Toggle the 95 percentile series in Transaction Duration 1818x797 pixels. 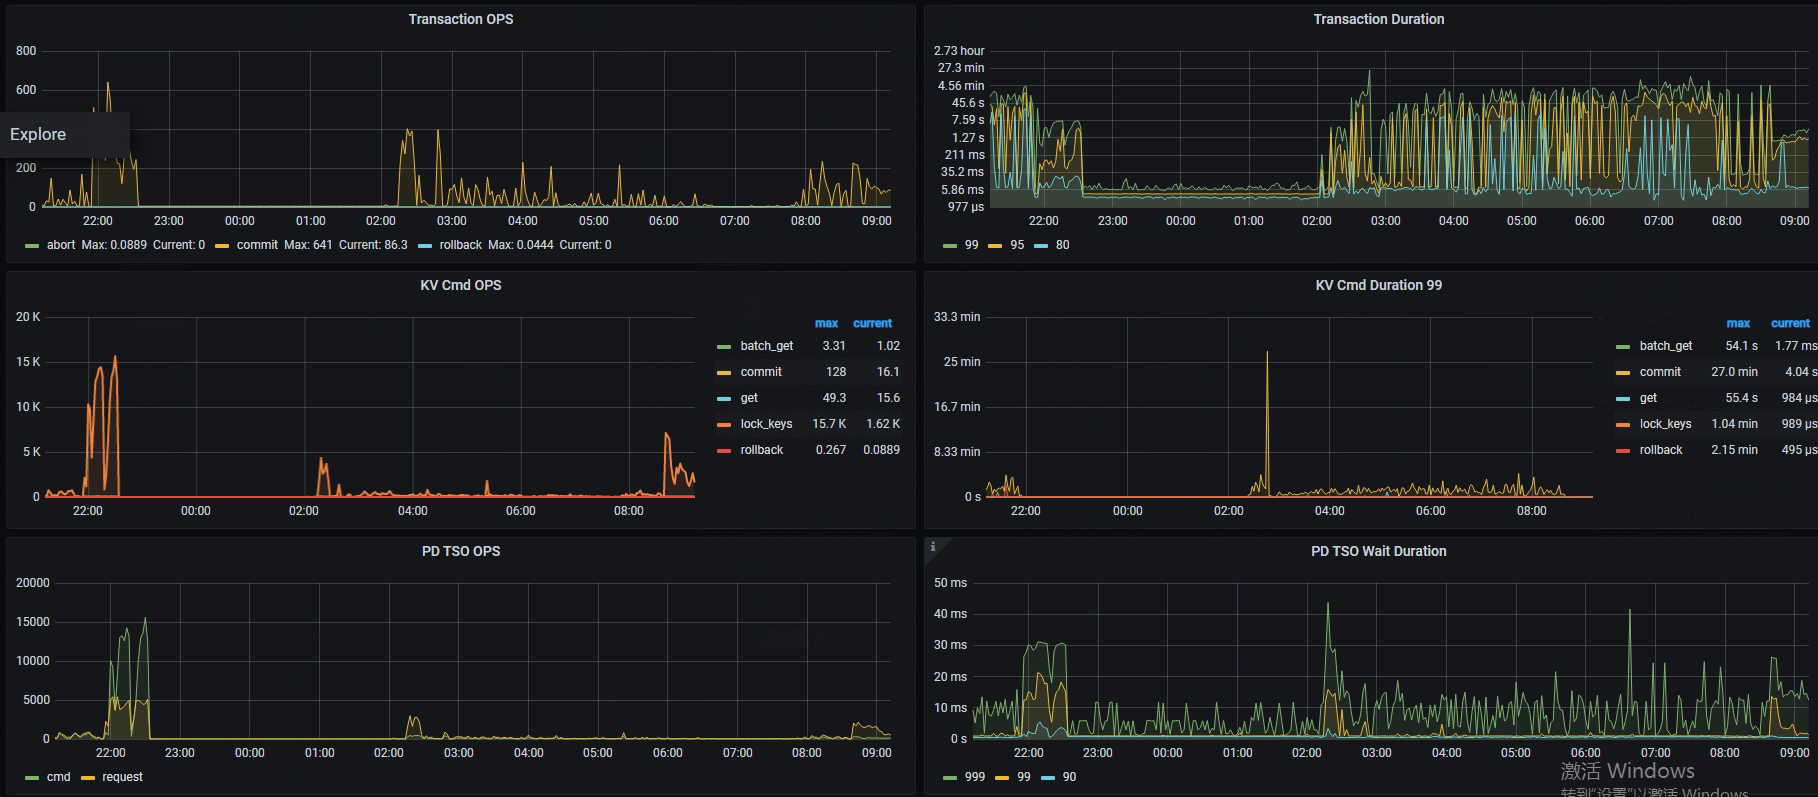(x=1016, y=245)
